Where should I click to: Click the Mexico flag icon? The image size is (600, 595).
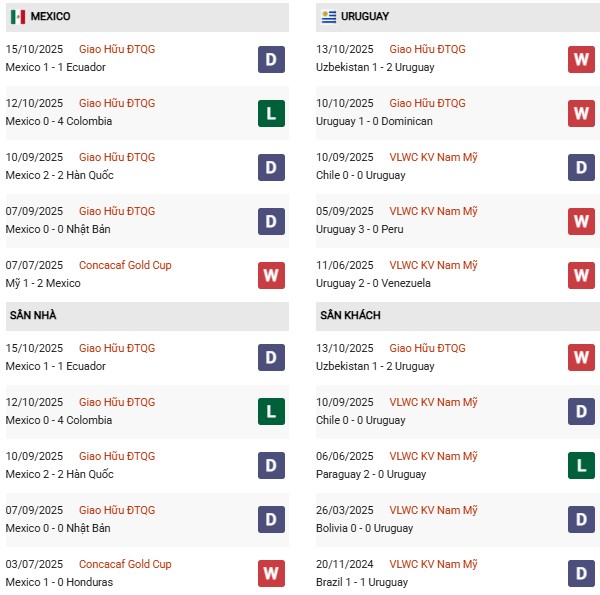pyautogui.click(x=17, y=17)
